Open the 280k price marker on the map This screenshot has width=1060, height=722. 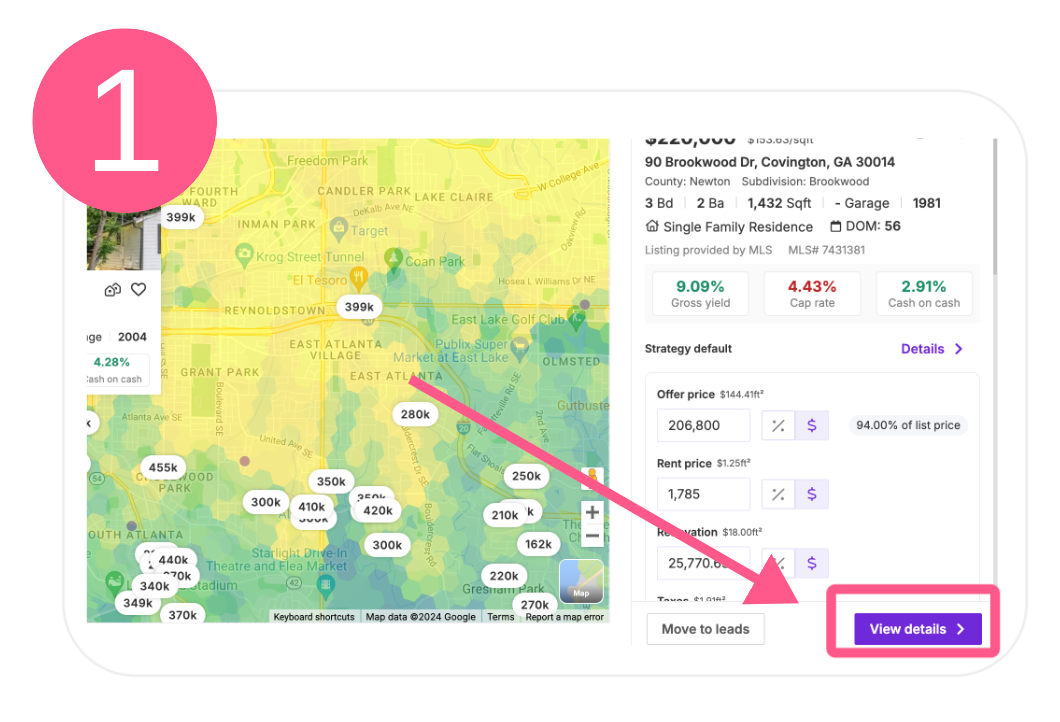pos(415,414)
